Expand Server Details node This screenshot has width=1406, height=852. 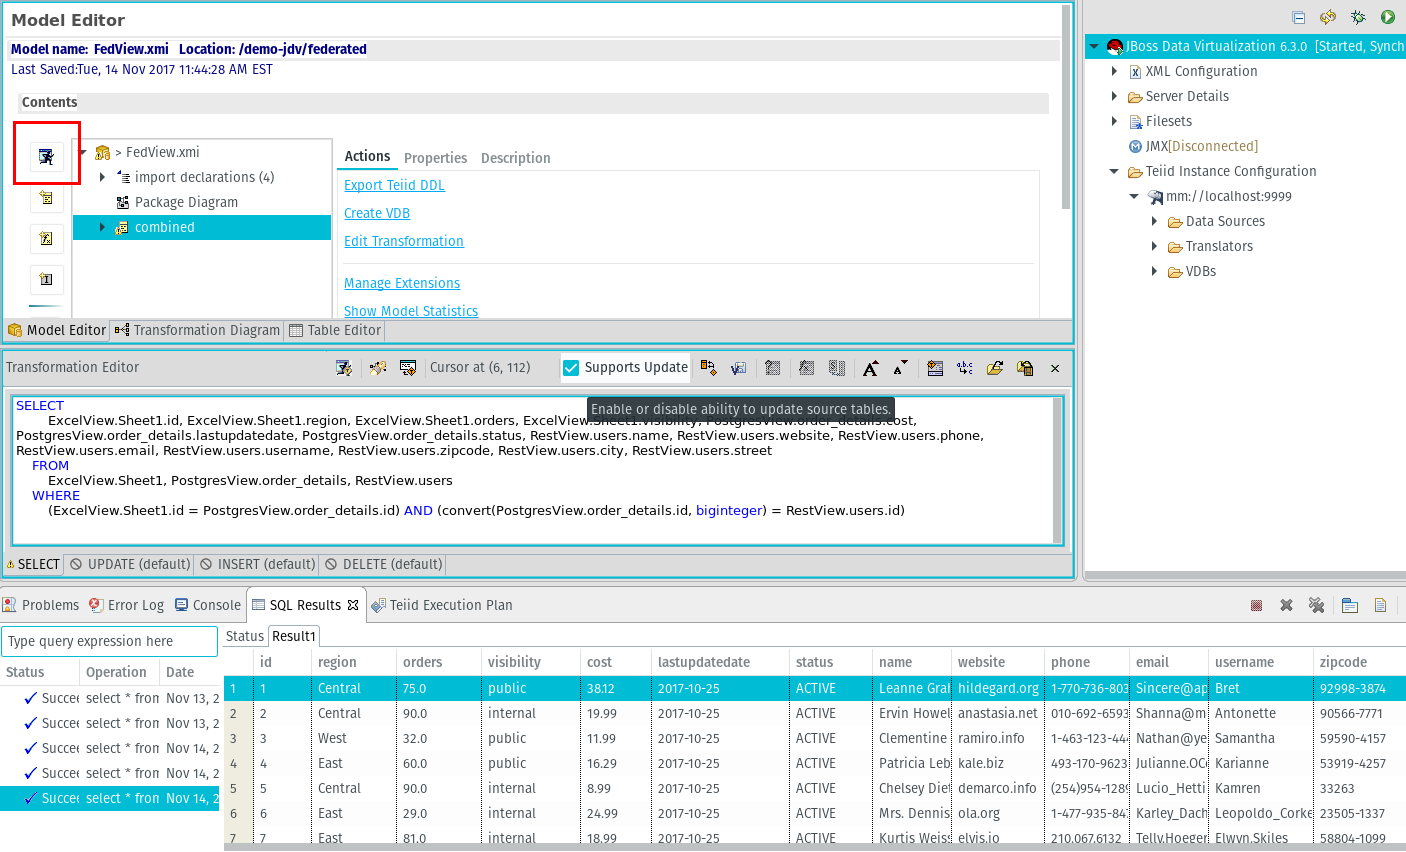(1114, 96)
